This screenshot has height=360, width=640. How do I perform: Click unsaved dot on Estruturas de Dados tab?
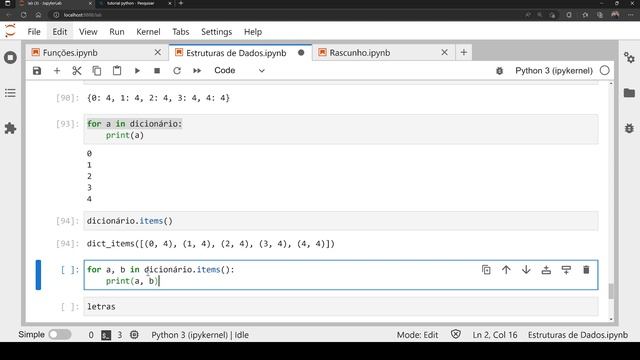301,53
